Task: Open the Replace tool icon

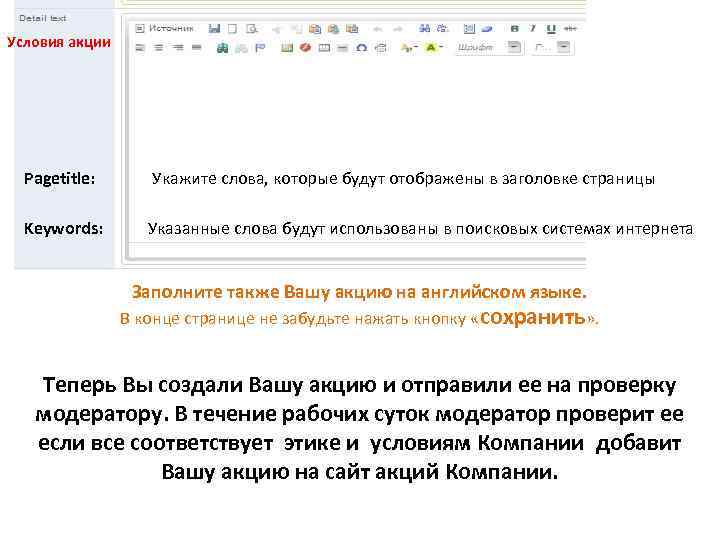Action: pyautogui.click(x=443, y=28)
